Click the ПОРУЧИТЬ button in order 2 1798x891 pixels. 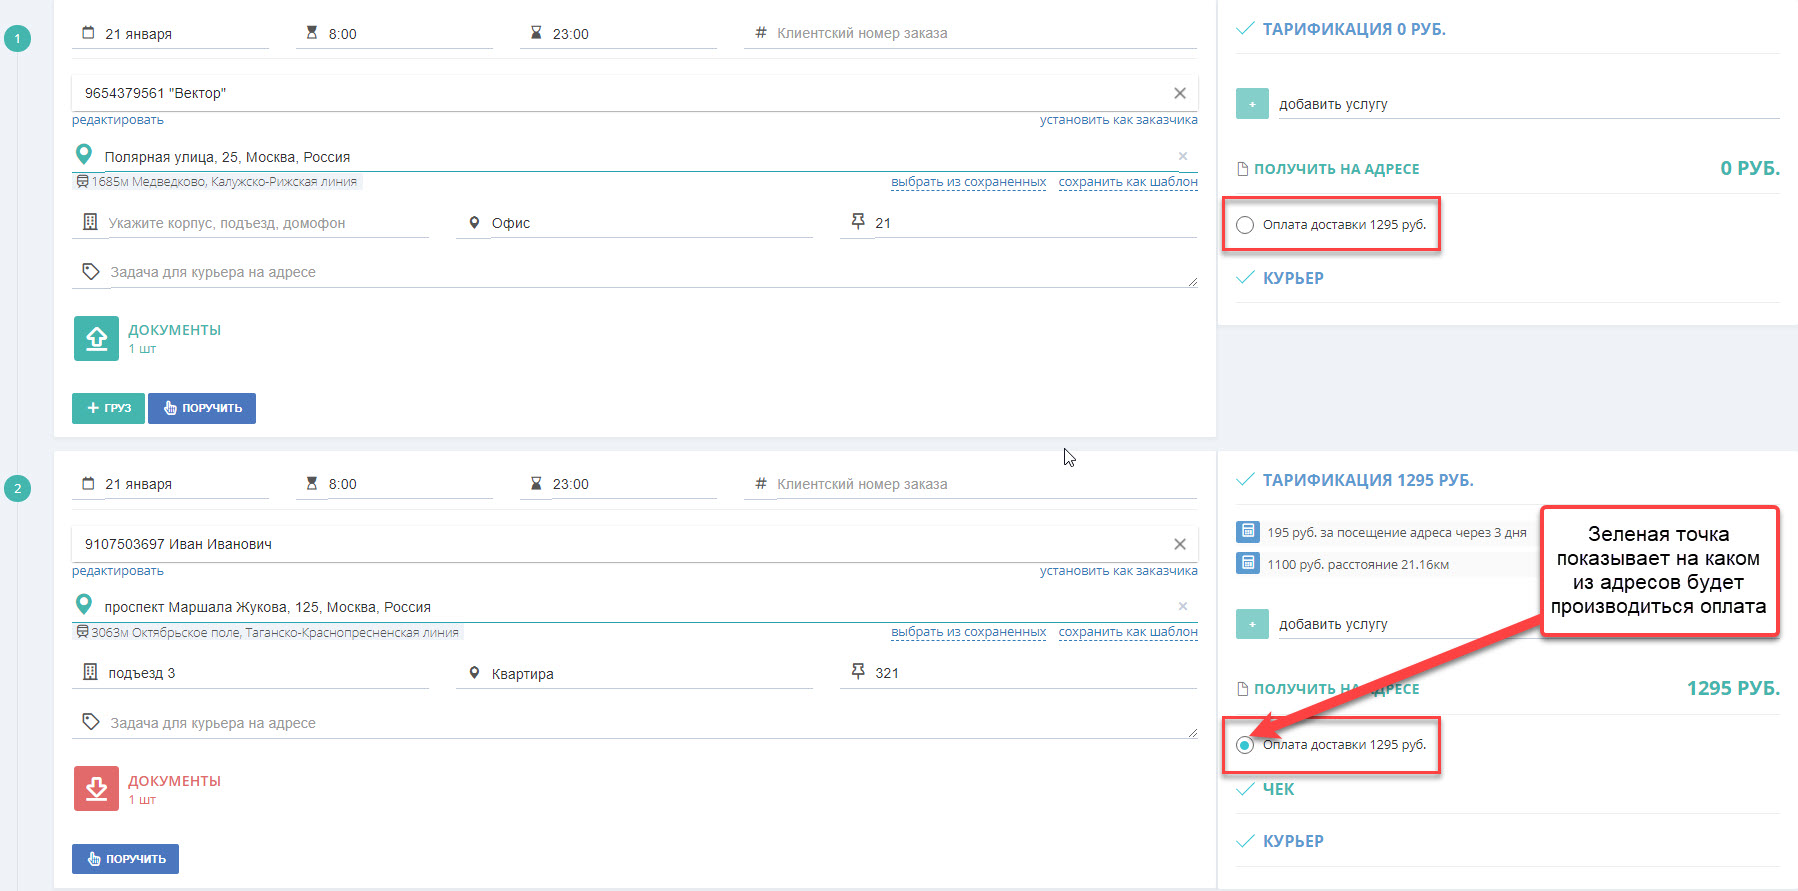click(x=126, y=859)
